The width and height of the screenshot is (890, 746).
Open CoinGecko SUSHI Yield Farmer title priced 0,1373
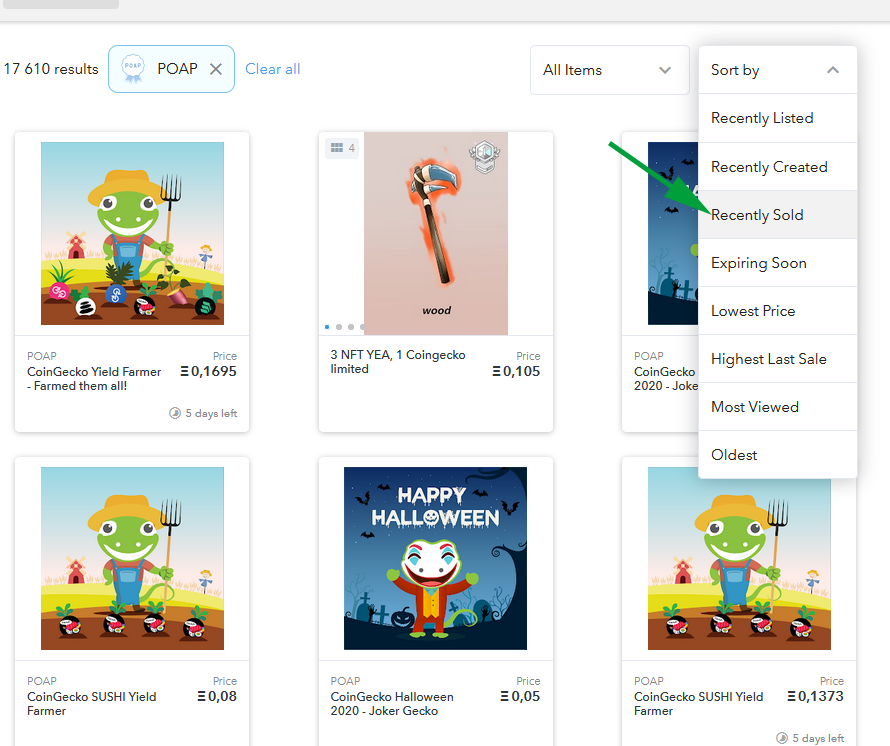coord(699,703)
